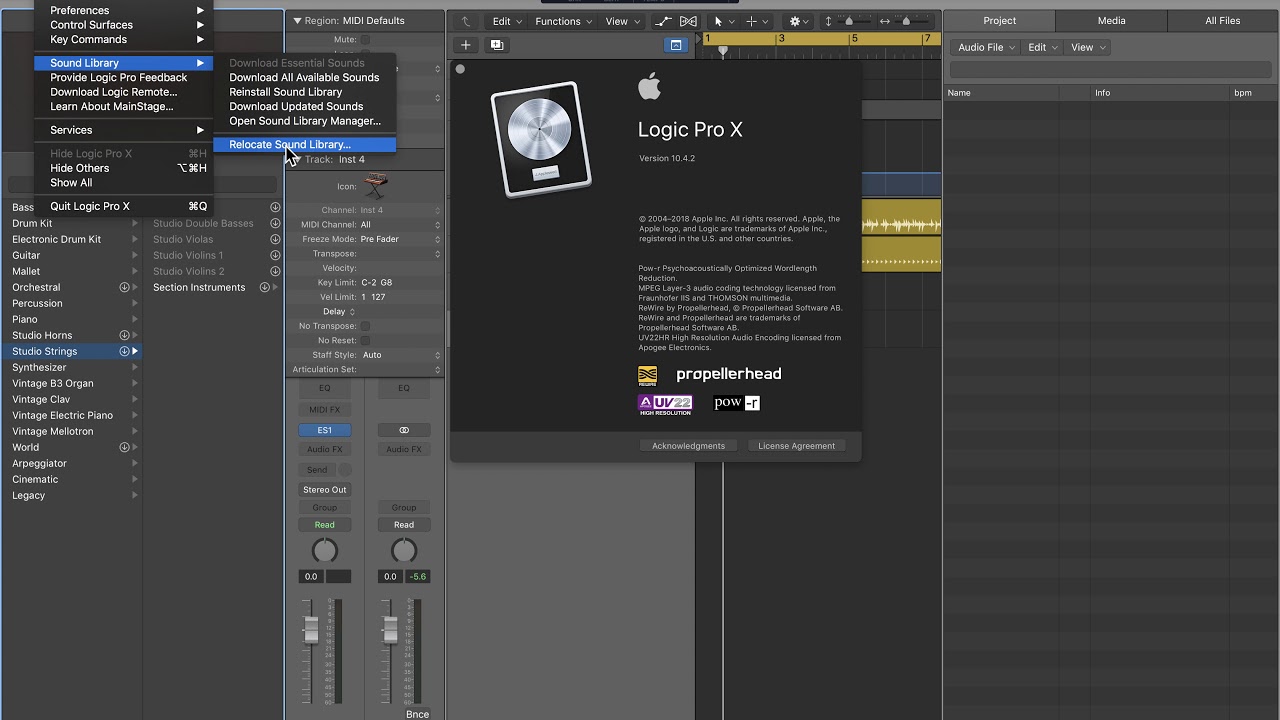This screenshot has width=1280, height=720.
Task: Toggle Read automation on Stereo Out strip
Action: [404, 525]
